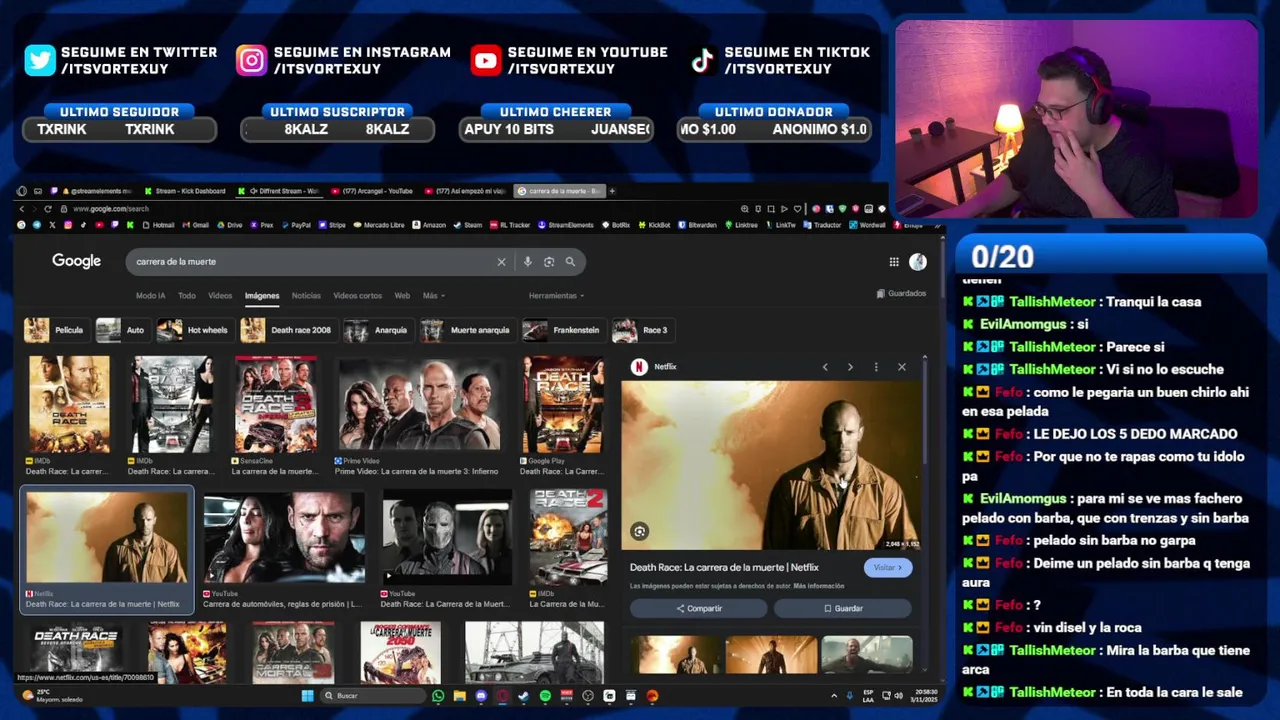Open the taskbar weather widget
Viewport: 1280px width, 720px height.
coord(50,696)
